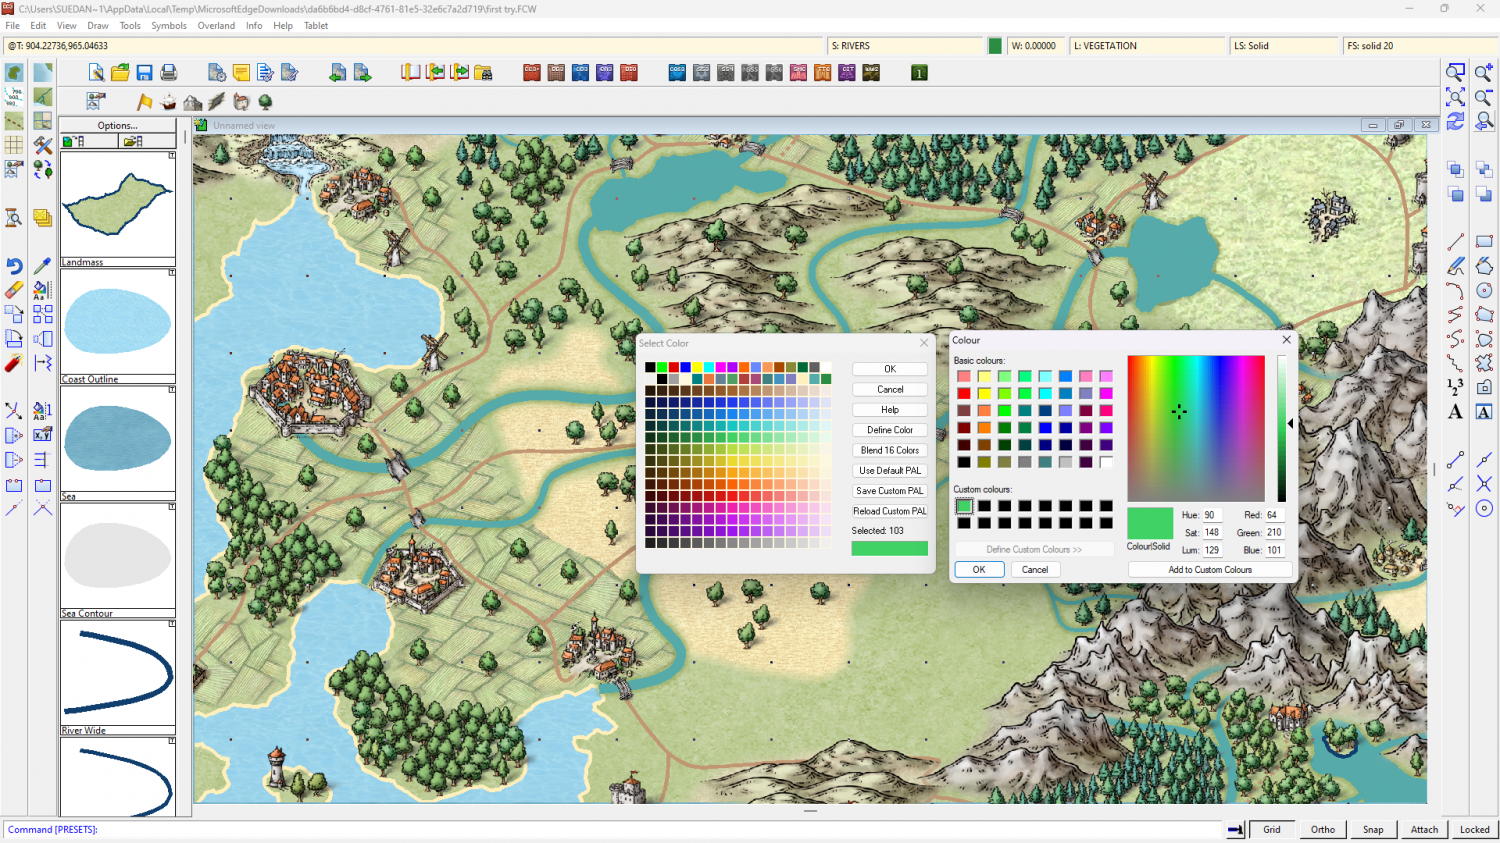This screenshot has height=843, width=1500.
Task: Click the Zoom In plus icon
Action: pos(1484,72)
